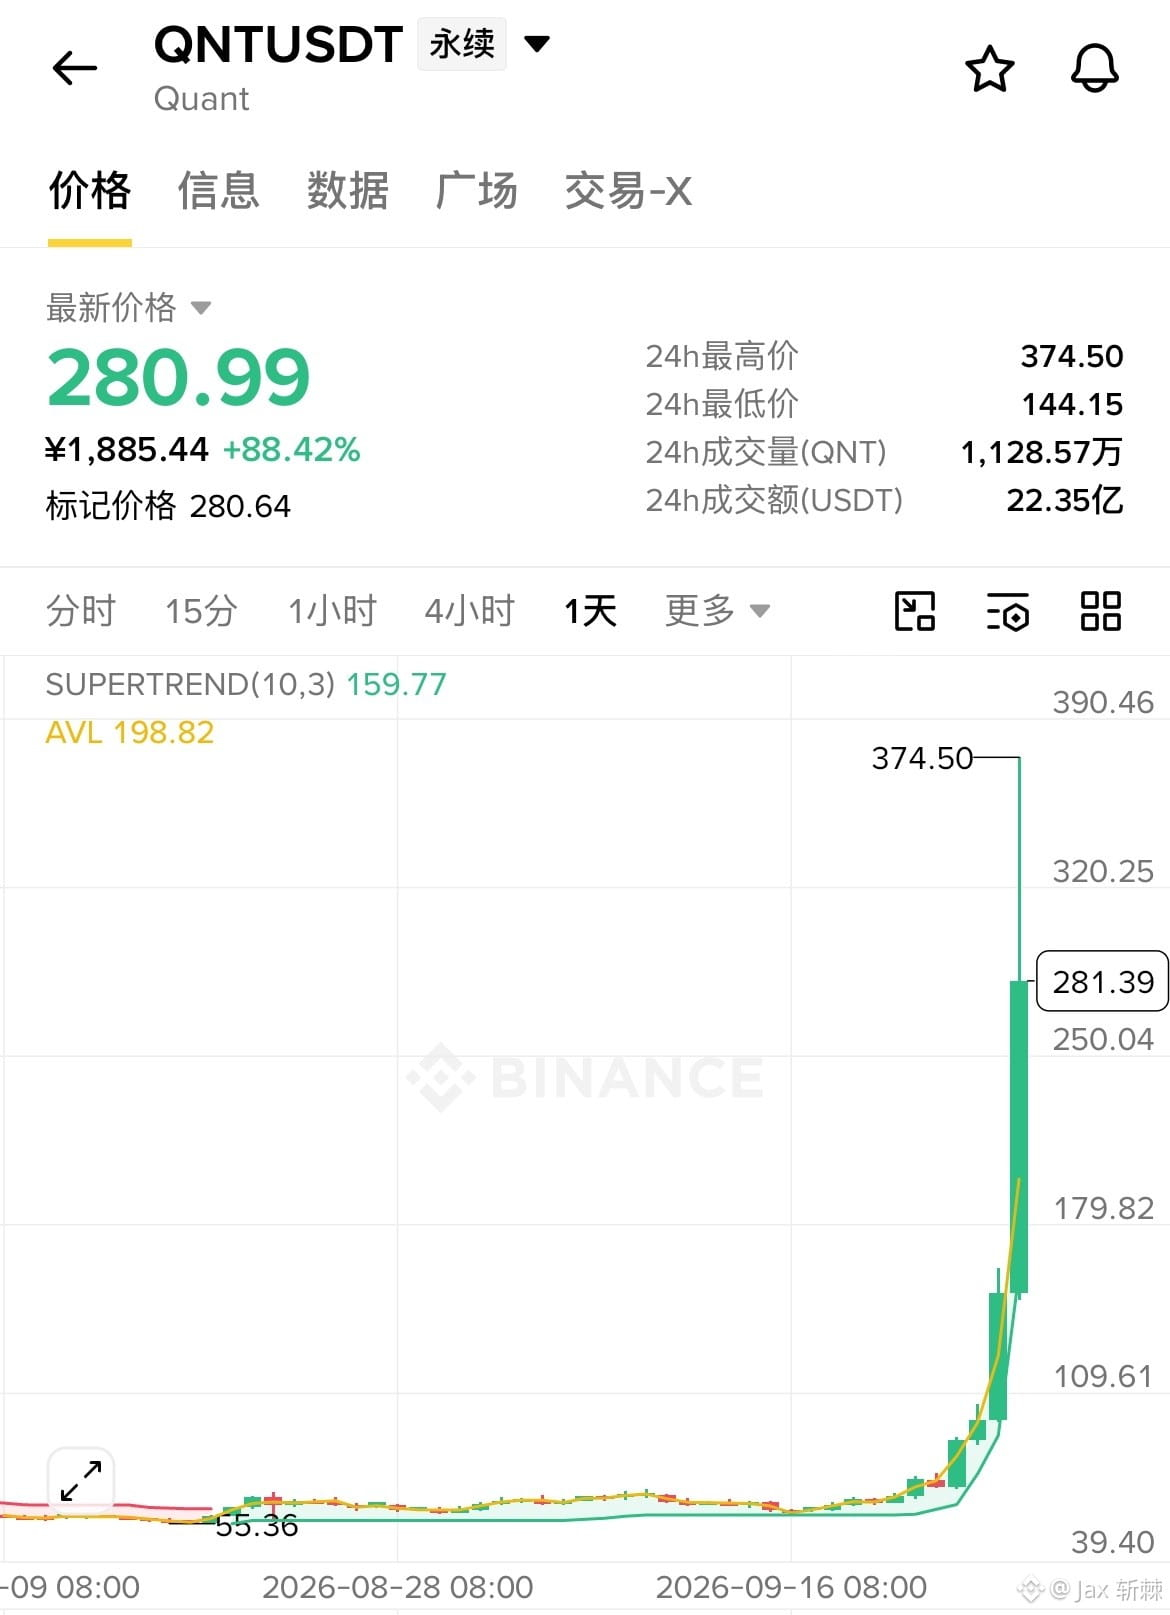Expand the QNTUSDT contract type dropdown arrow
The image size is (1170, 1615).
click(537, 44)
